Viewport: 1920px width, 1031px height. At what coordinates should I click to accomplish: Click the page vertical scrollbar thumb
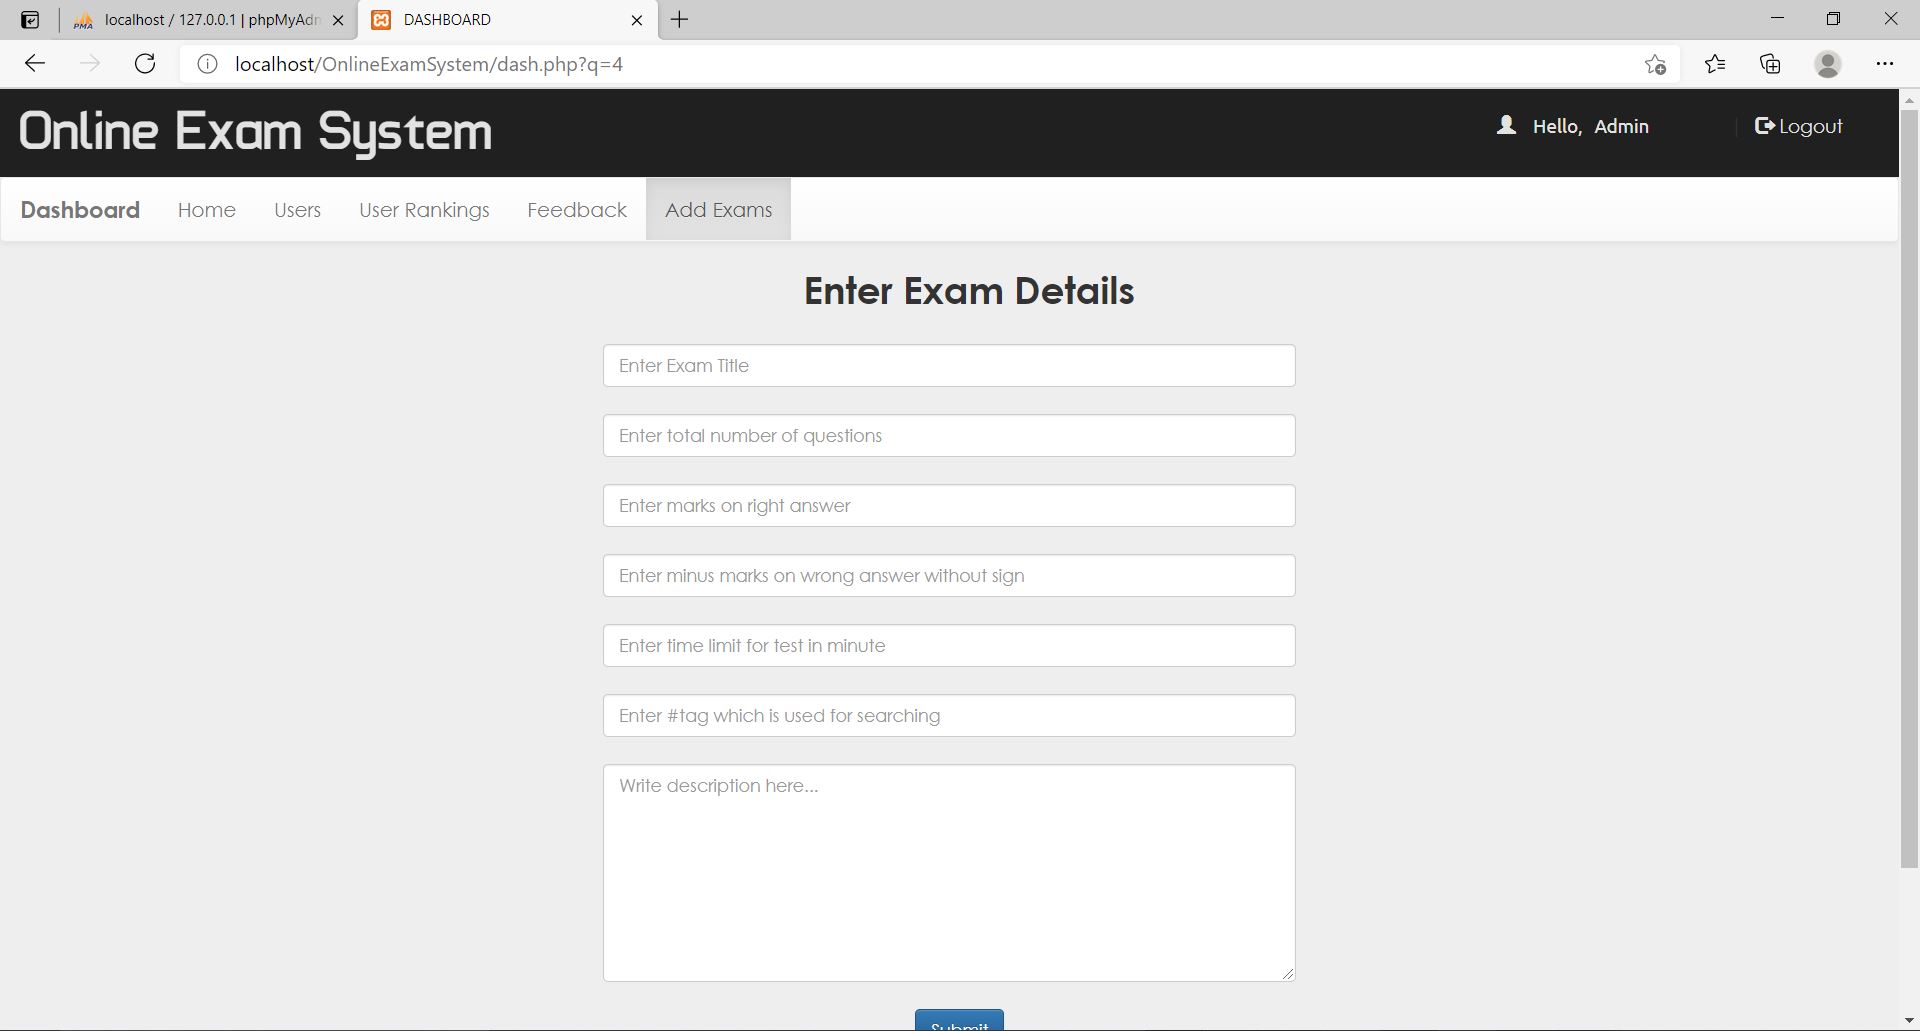click(1909, 488)
